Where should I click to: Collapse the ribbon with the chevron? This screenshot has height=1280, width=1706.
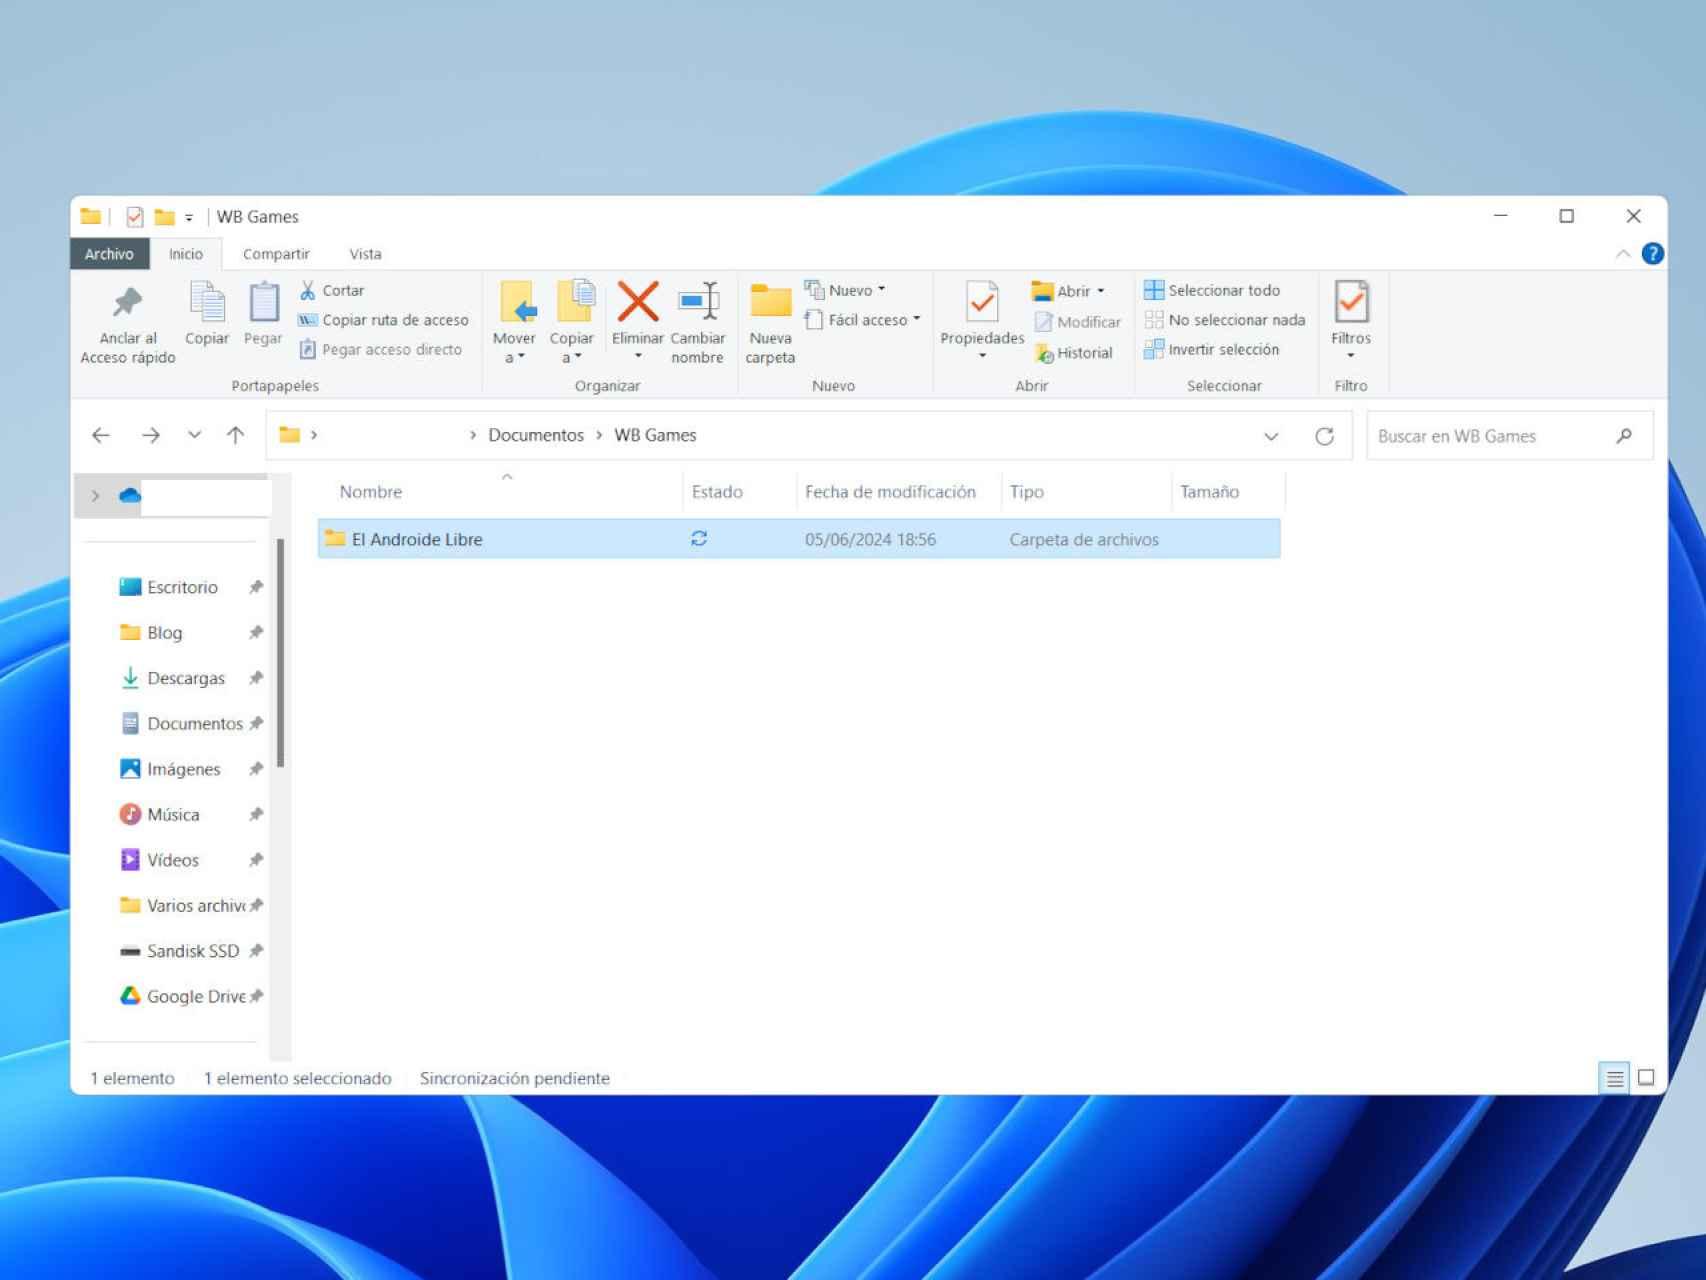(1622, 254)
